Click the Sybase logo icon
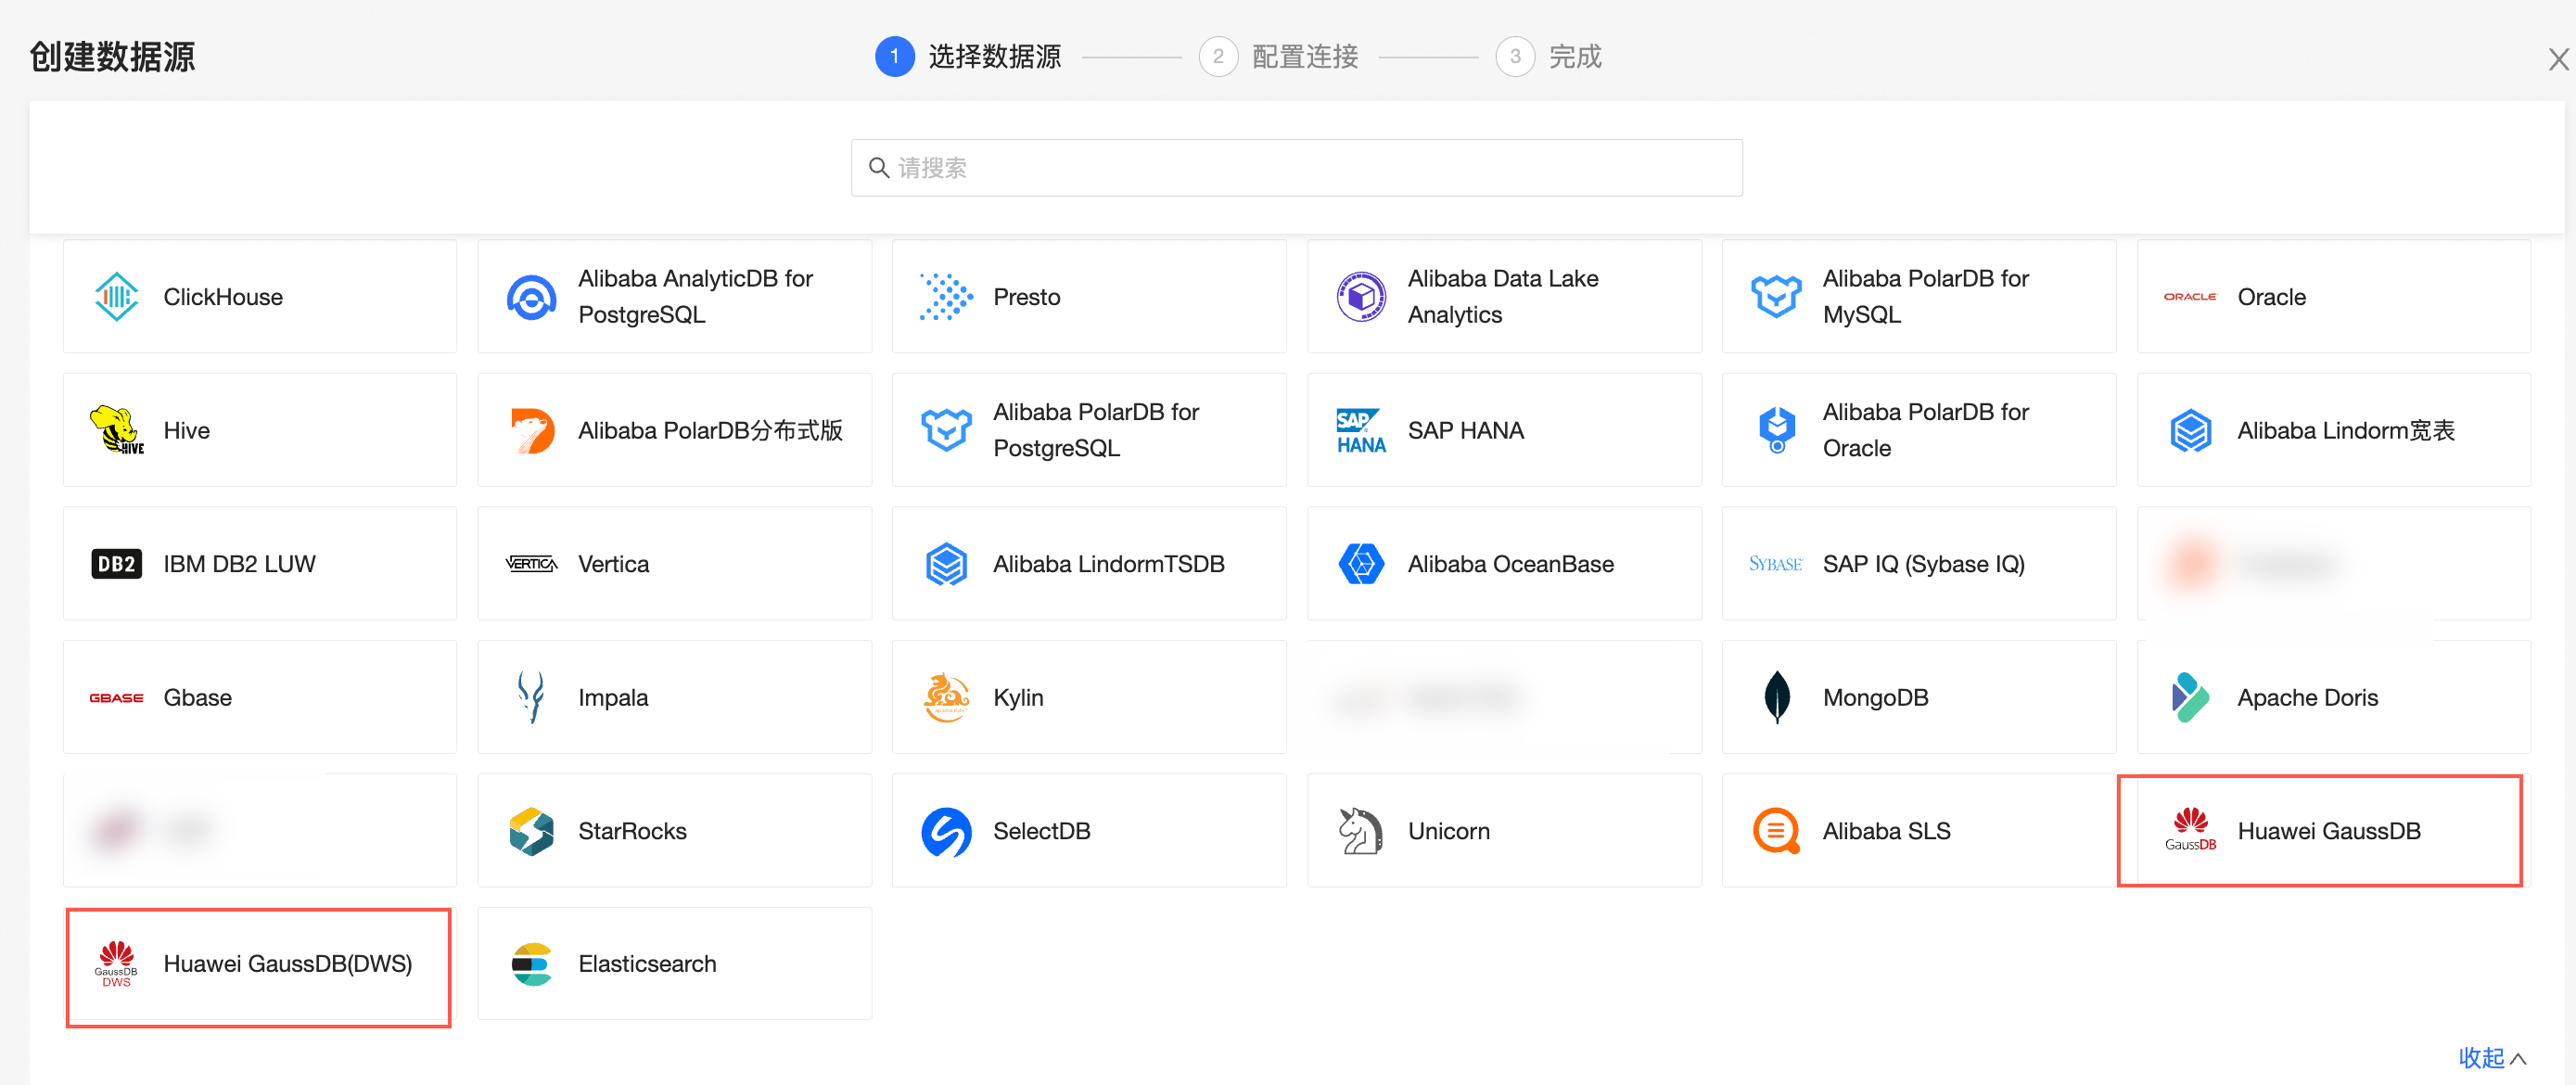2576x1085 pixels. pos(1776,564)
